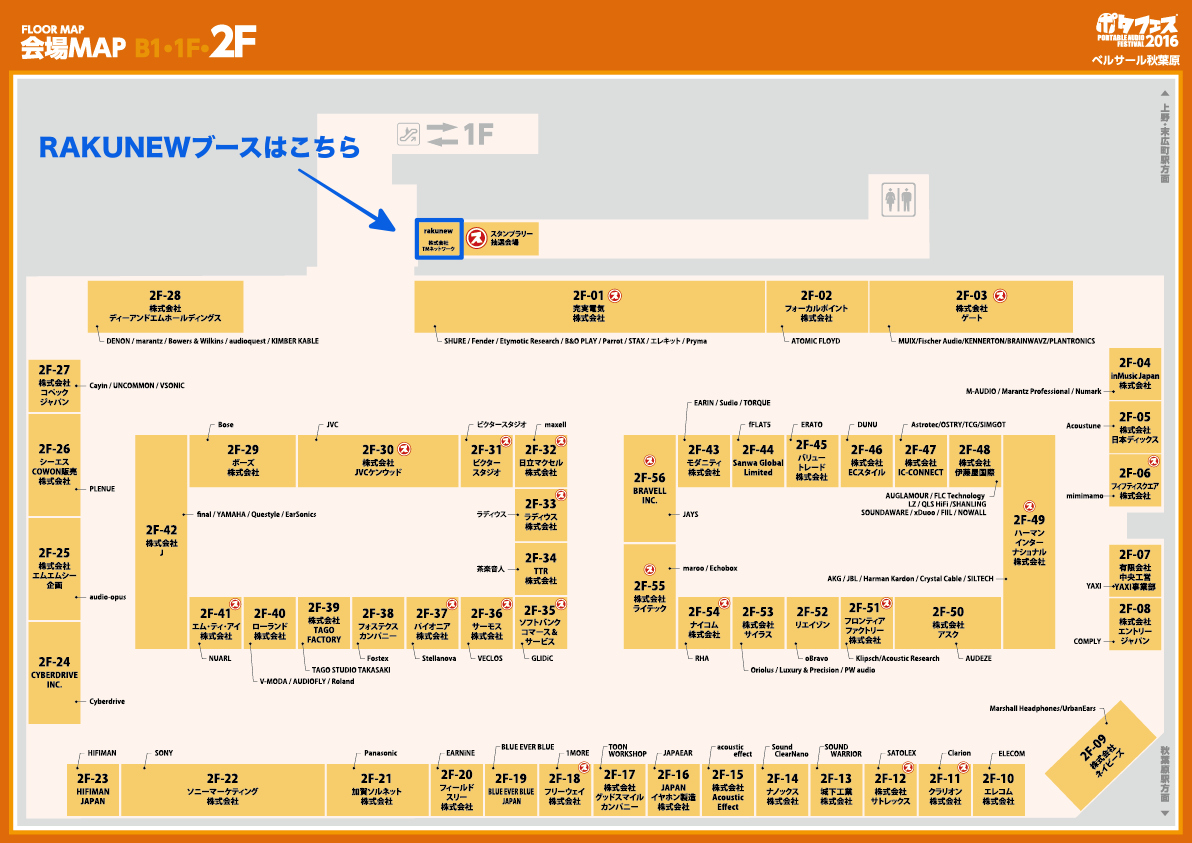This screenshot has height=843, width=1192.
Task: Select the スタンプラリー抽選会場 booth
Action: click(501, 238)
